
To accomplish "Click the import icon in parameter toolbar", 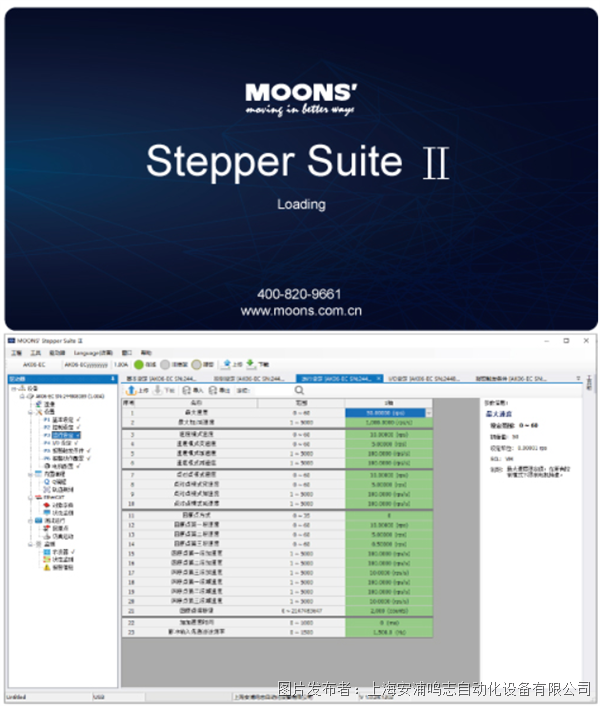I will [186, 390].
